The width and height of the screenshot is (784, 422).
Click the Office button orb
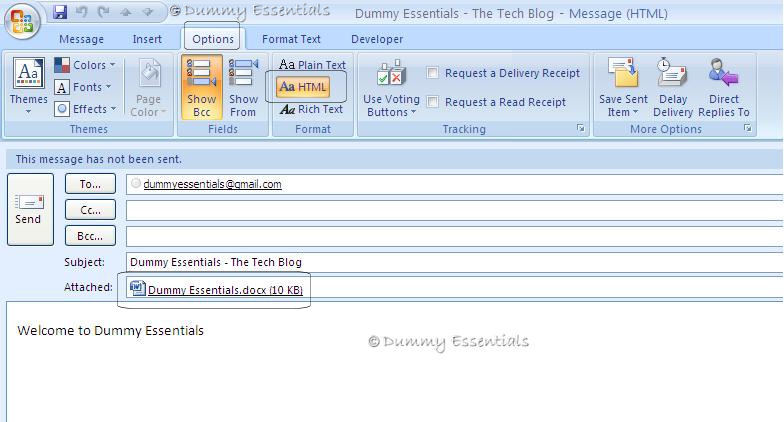click(22, 22)
